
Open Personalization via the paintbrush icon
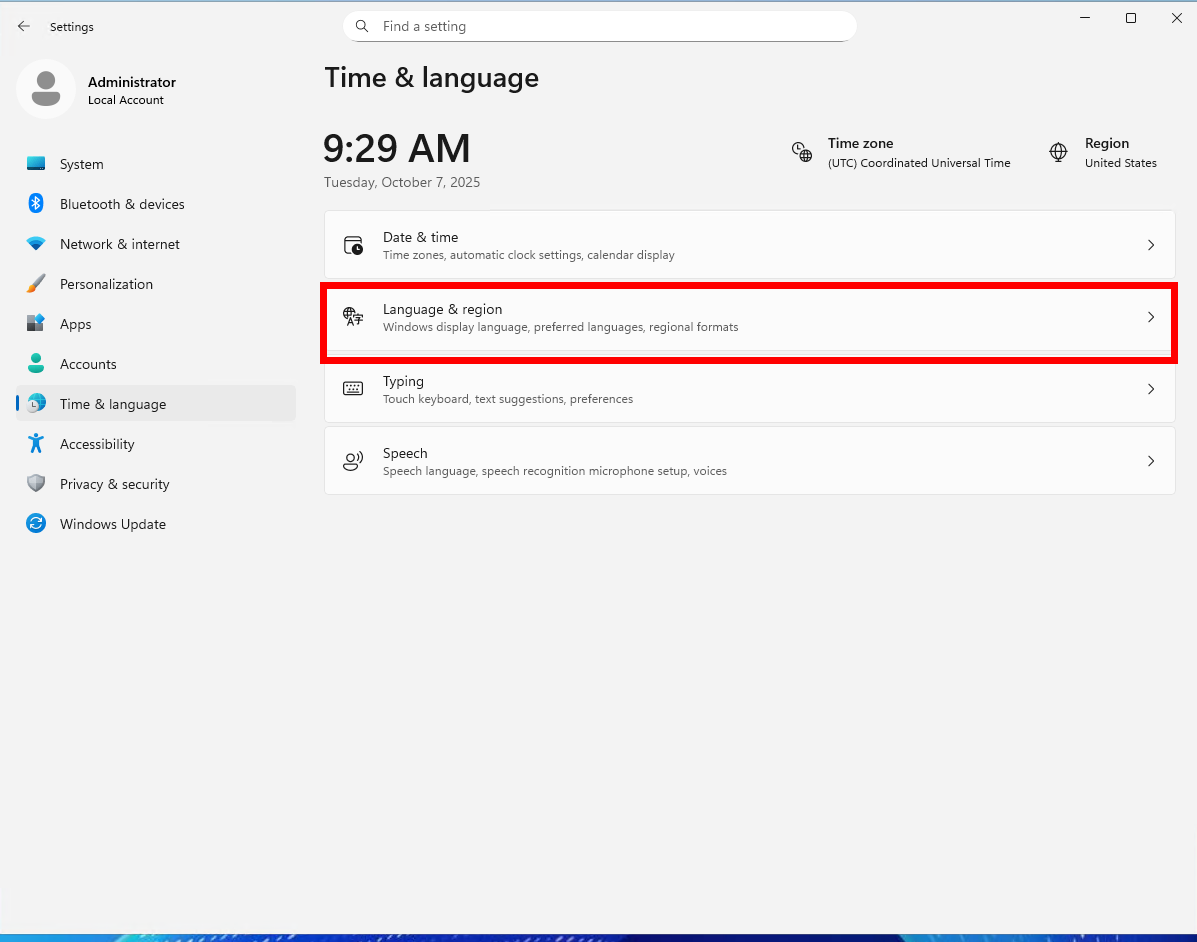point(36,283)
